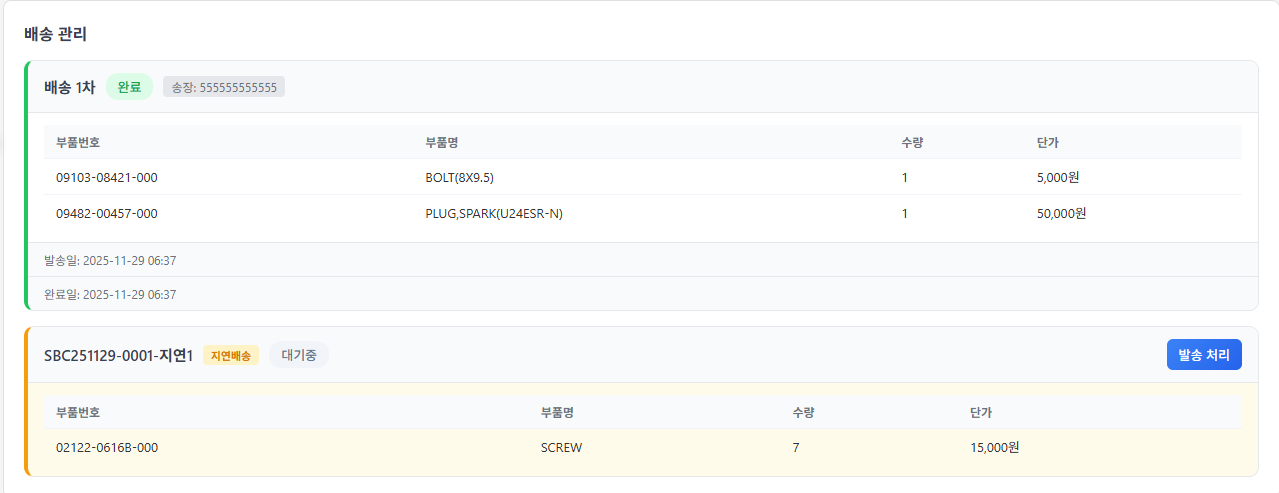Select the SBC251129-0001-지연1 shipment title

pyautogui.click(x=118, y=355)
